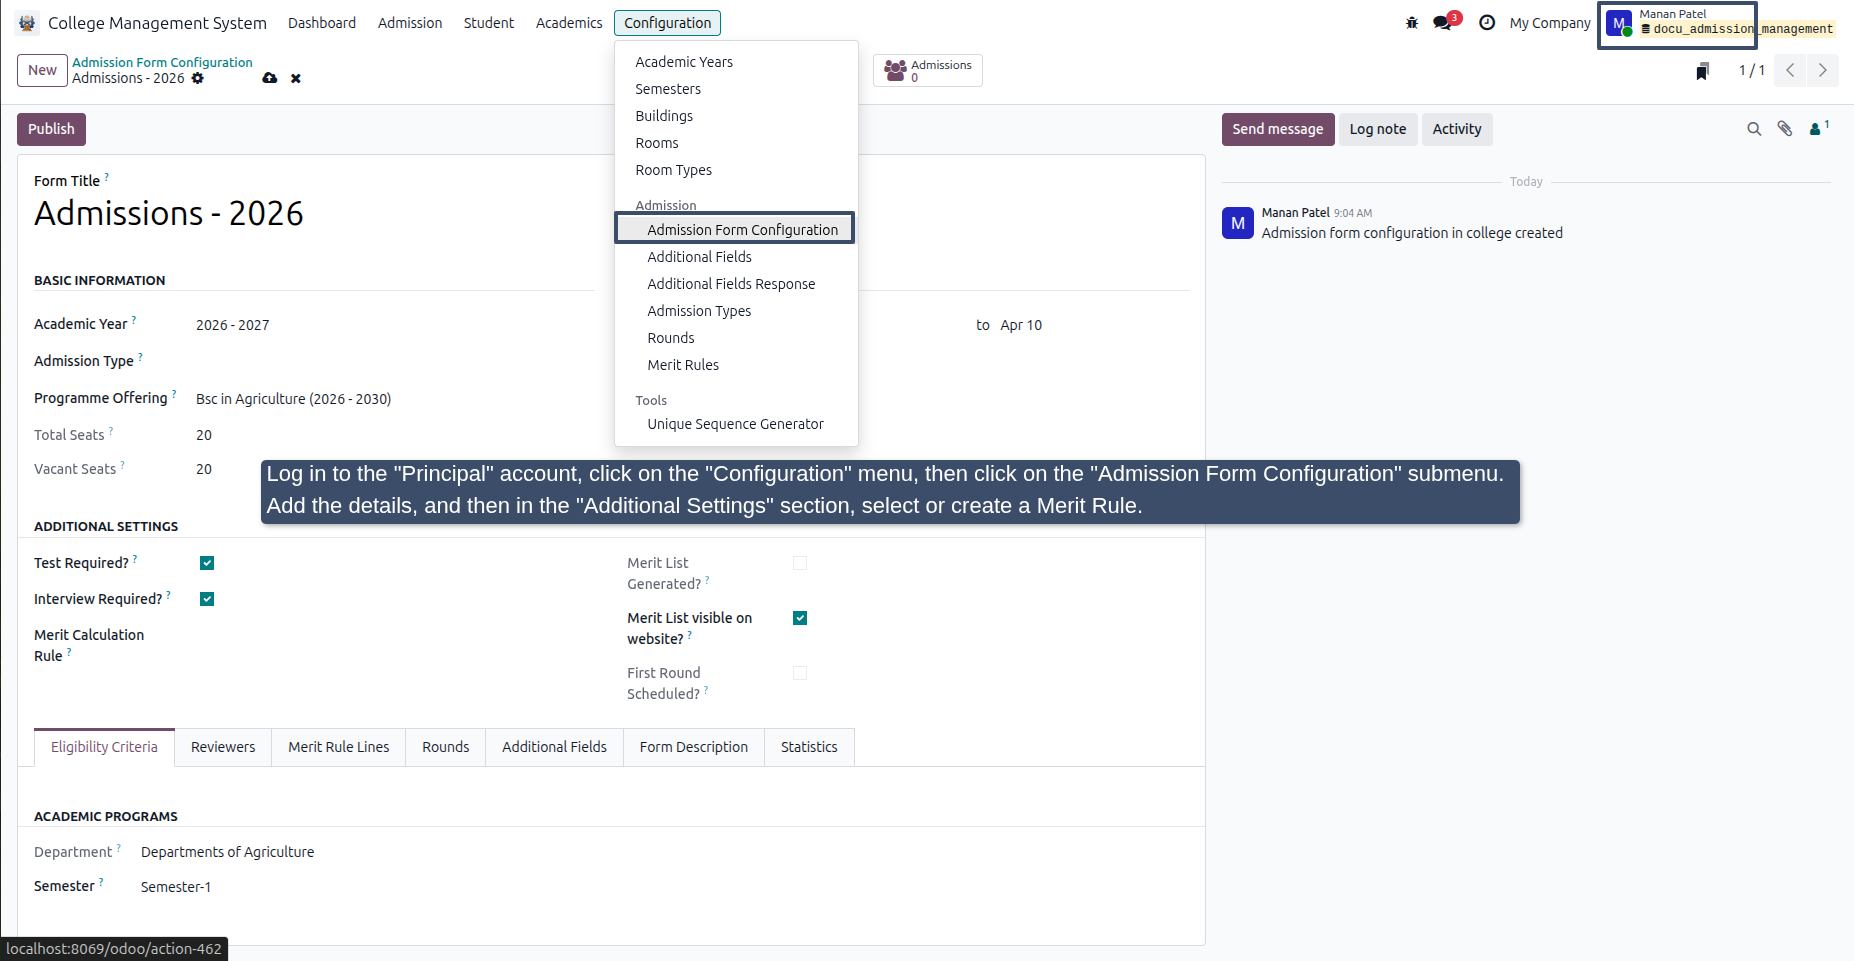
Task: Open the Admissions smart button
Action: click(928, 71)
